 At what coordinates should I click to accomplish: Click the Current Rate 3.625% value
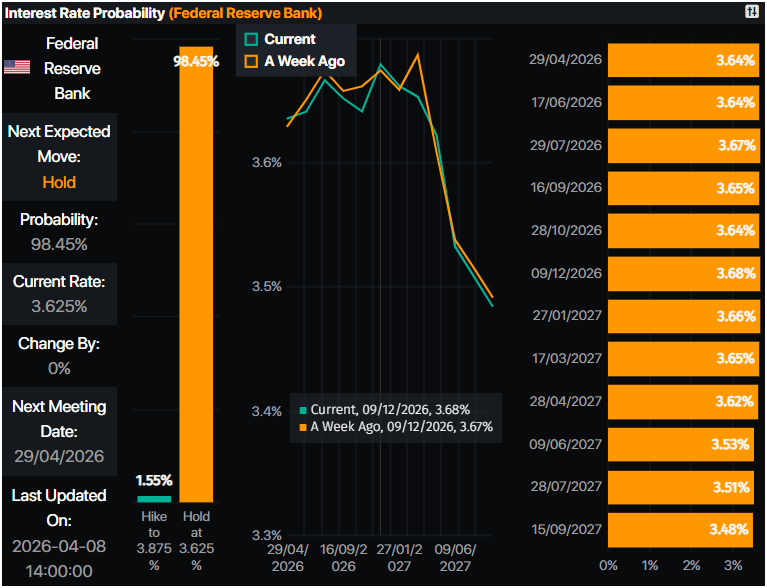(59, 306)
